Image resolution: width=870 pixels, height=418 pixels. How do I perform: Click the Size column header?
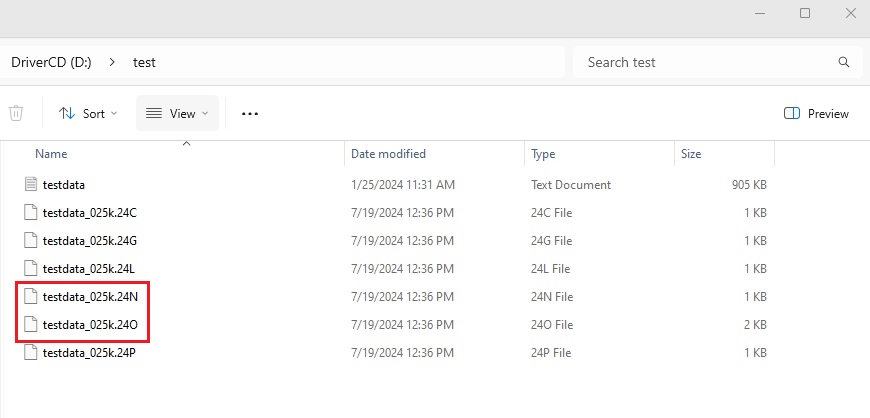click(x=691, y=154)
